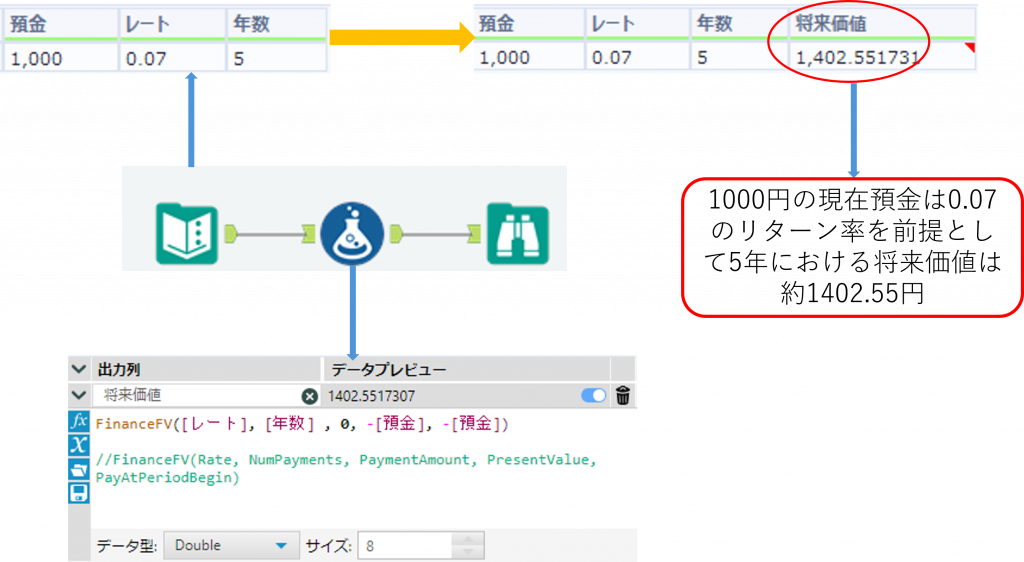
Task: Open saved expressions folder icon
Action: pyautogui.click(x=79, y=469)
